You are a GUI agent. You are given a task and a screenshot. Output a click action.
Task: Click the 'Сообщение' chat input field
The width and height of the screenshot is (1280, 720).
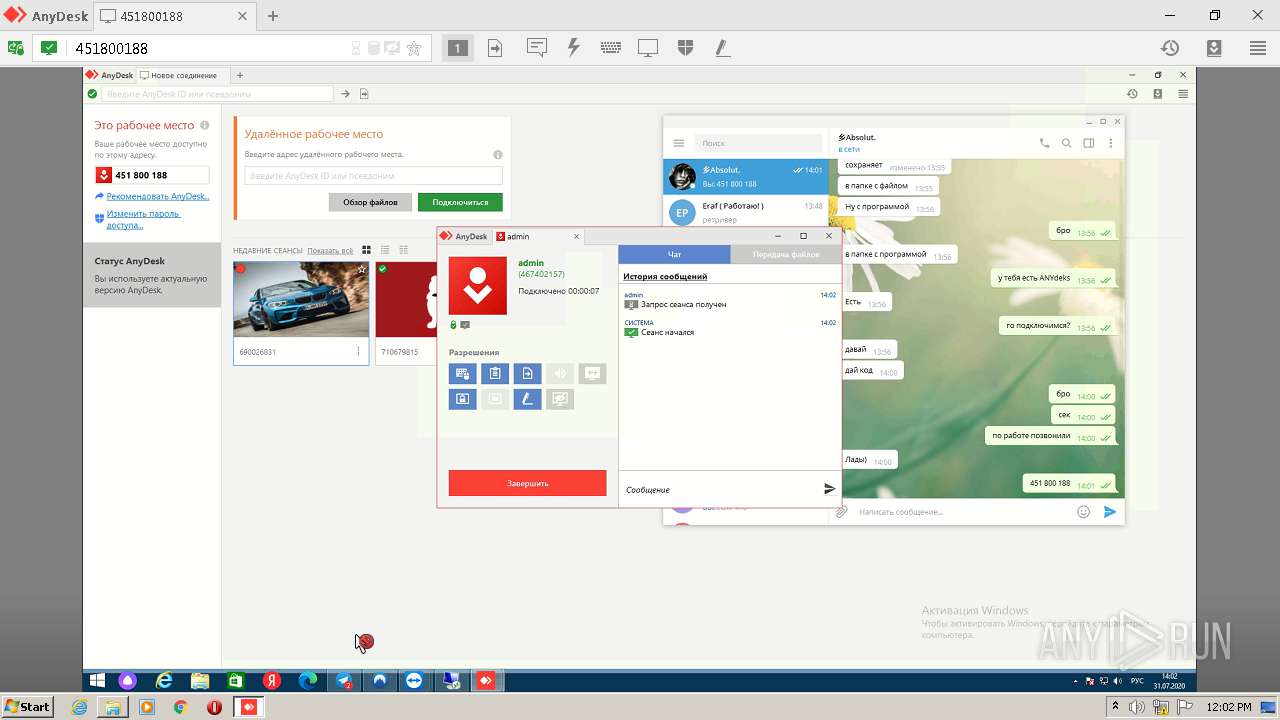coord(718,489)
